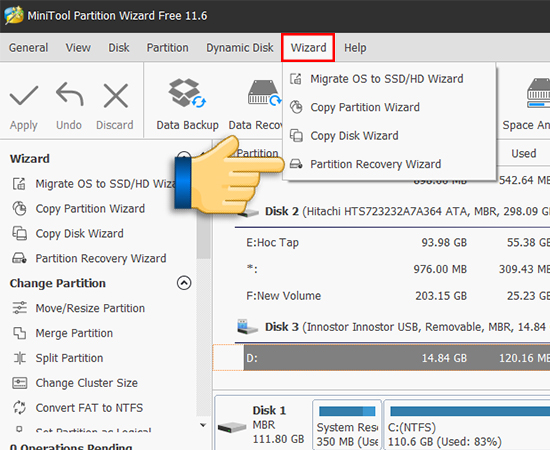Click sidebar Copy Partition Wizard link

click(x=90, y=208)
